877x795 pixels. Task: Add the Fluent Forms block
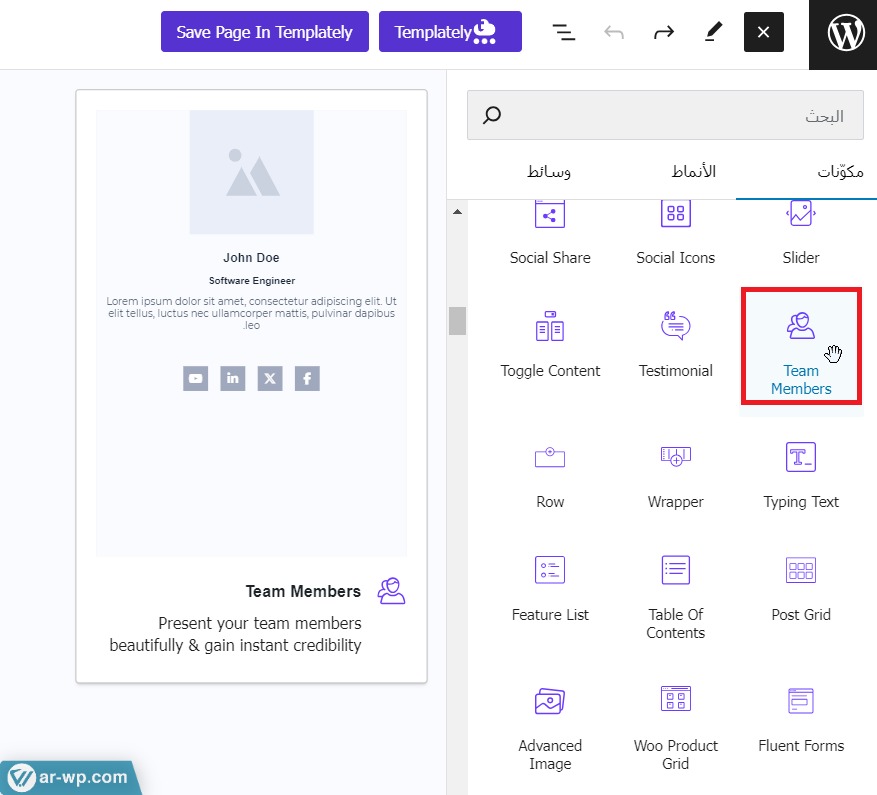(801, 720)
